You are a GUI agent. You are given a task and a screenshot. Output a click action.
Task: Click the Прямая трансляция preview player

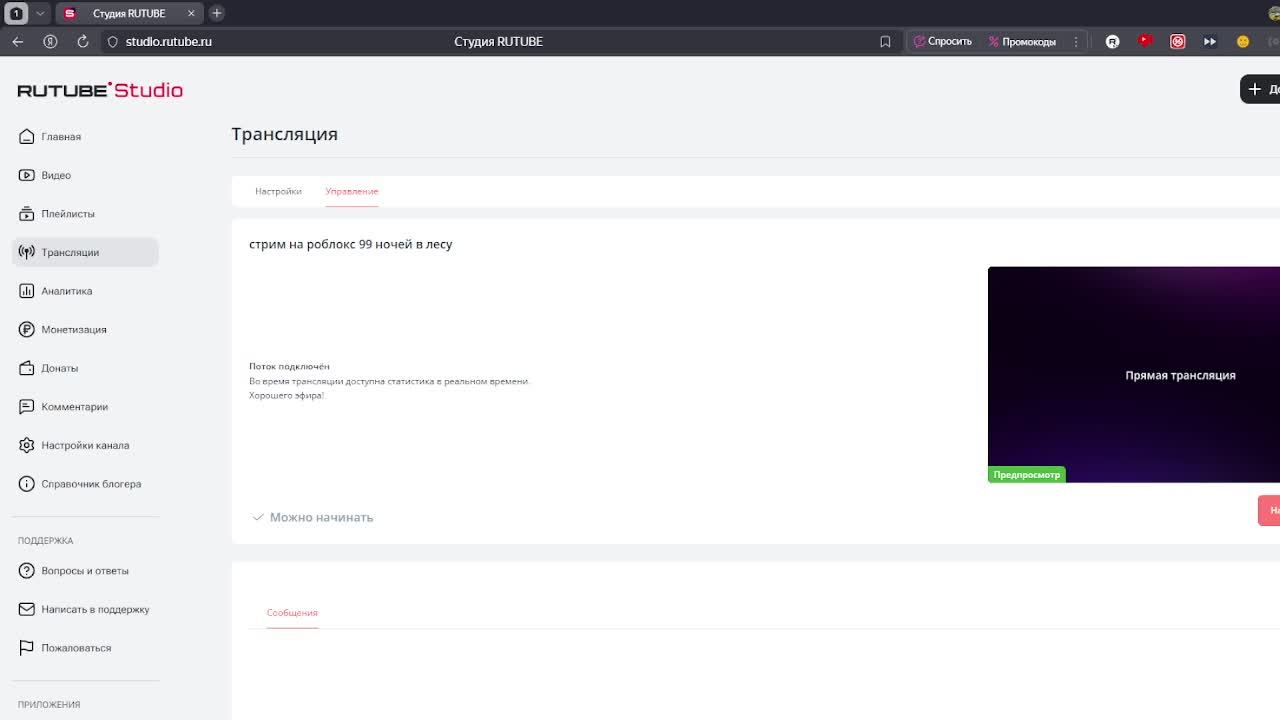(x=1134, y=375)
